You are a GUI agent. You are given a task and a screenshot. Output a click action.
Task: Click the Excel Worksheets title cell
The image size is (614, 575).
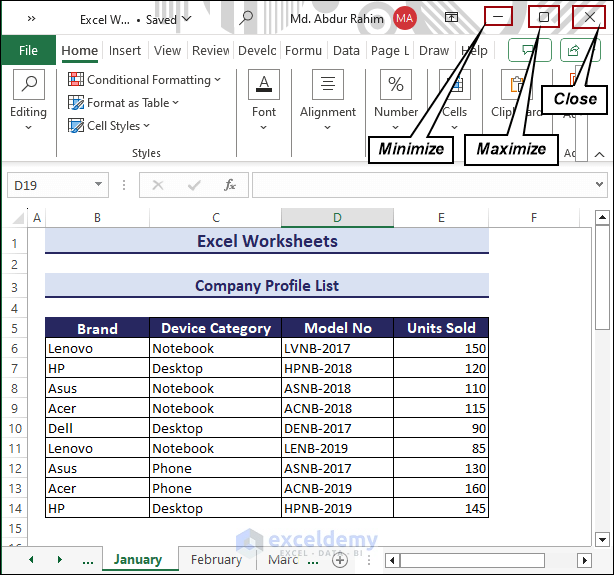click(267, 241)
